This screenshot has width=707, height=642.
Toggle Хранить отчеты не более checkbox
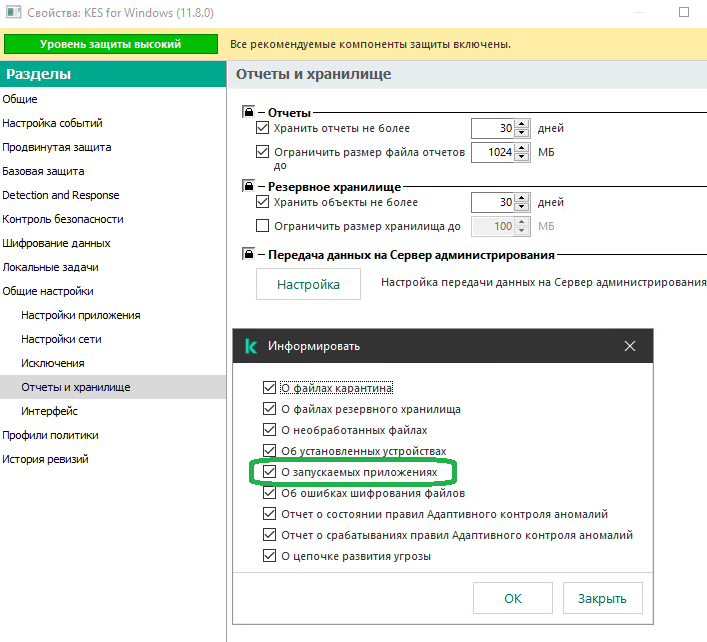point(262,128)
